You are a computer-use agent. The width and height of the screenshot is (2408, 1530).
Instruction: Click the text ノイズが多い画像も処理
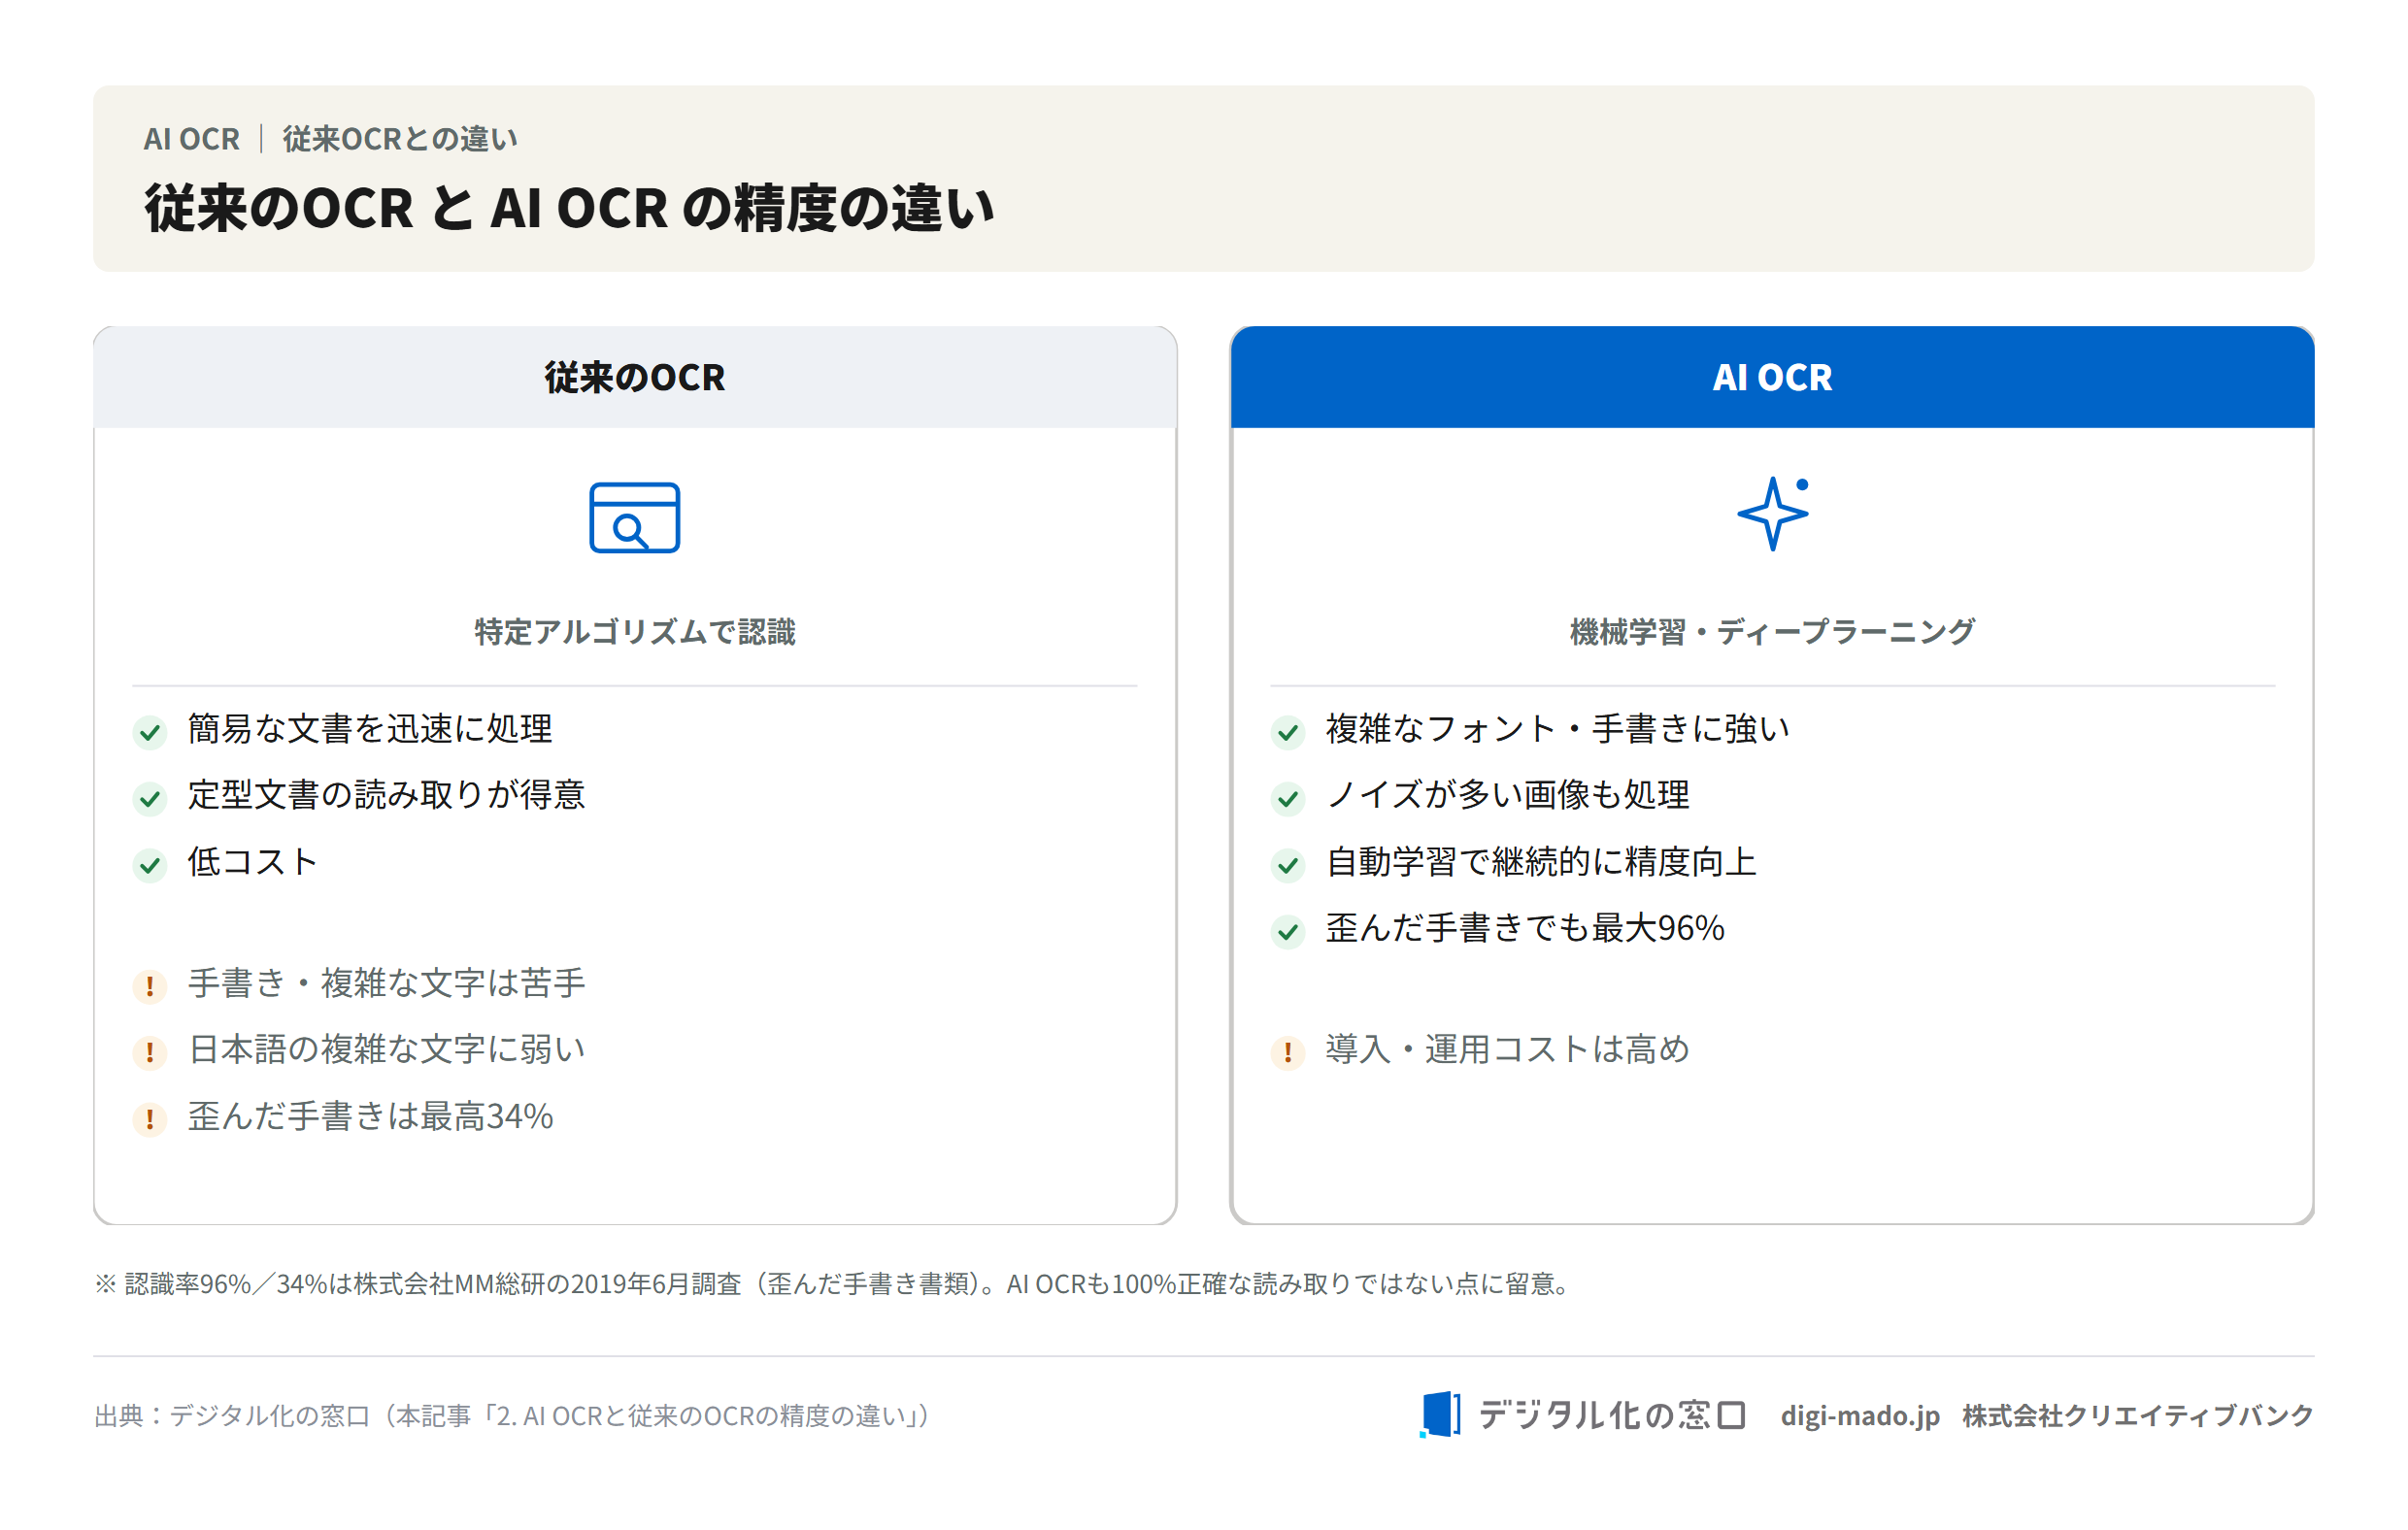(1508, 794)
